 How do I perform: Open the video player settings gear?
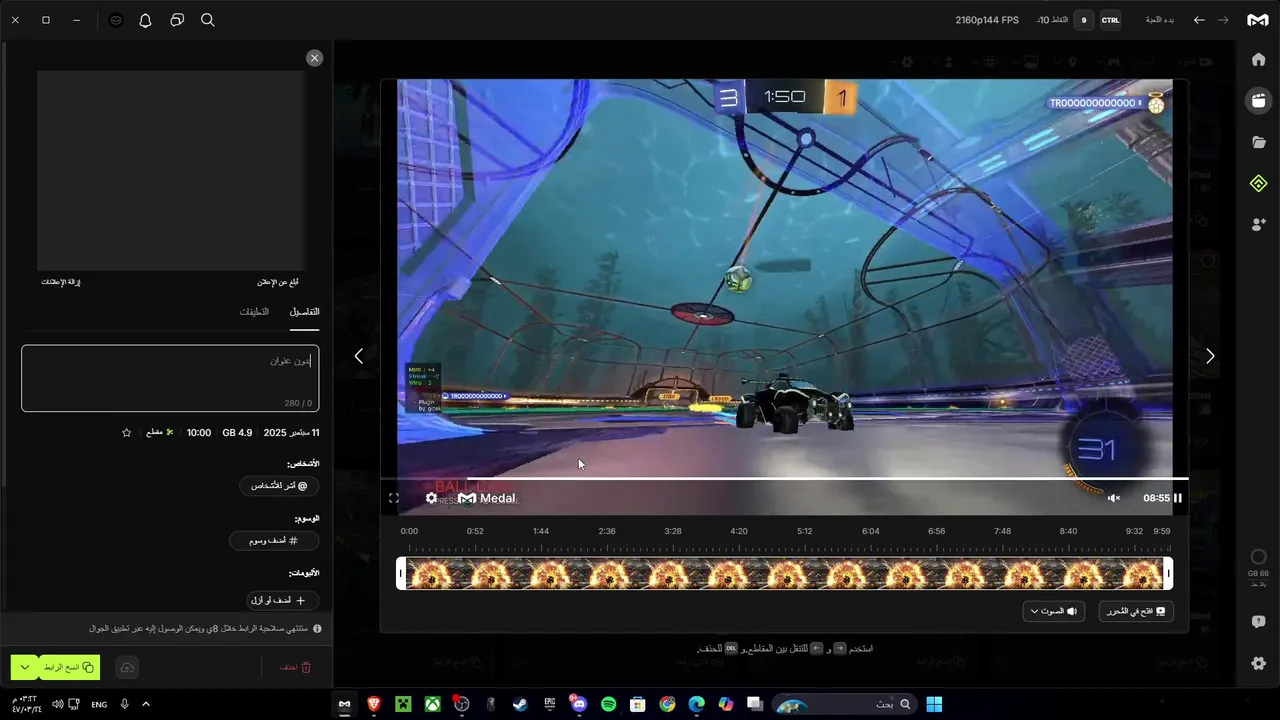431,498
